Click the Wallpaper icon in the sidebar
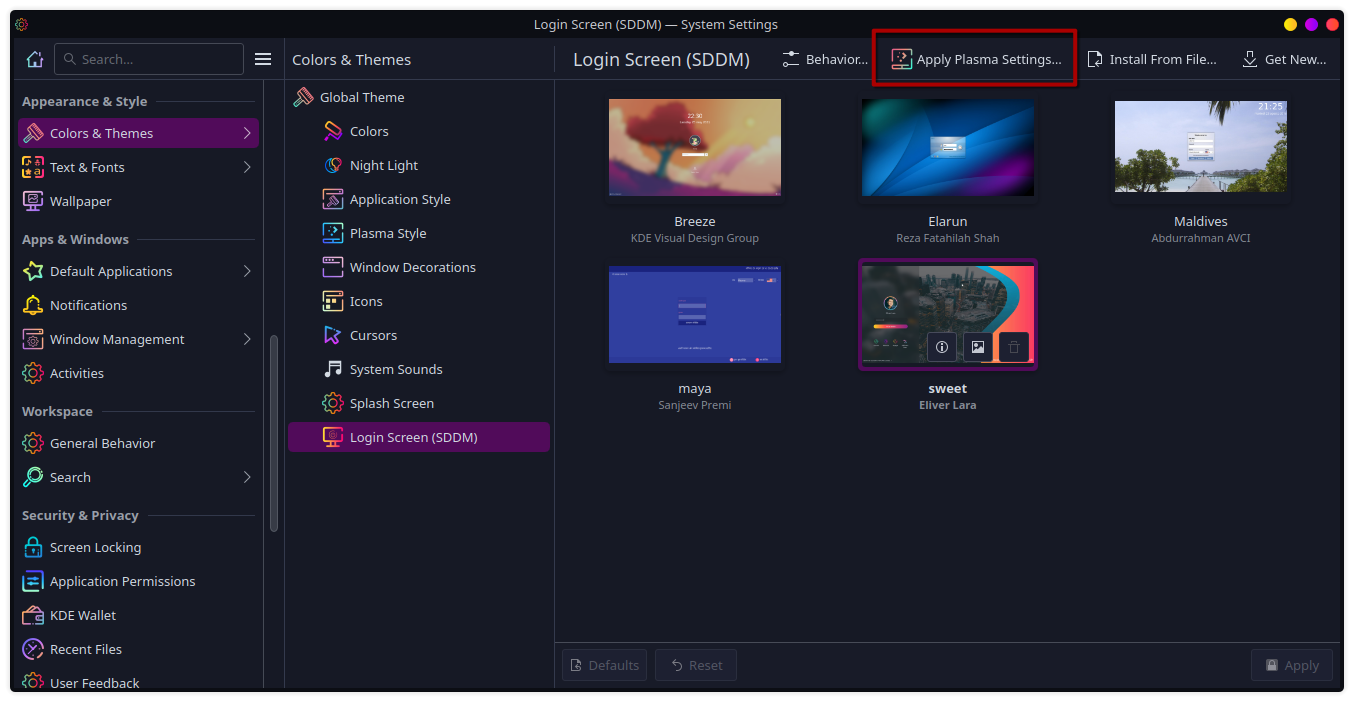The width and height of the screenshot is (1354, 702). point(33,201)
